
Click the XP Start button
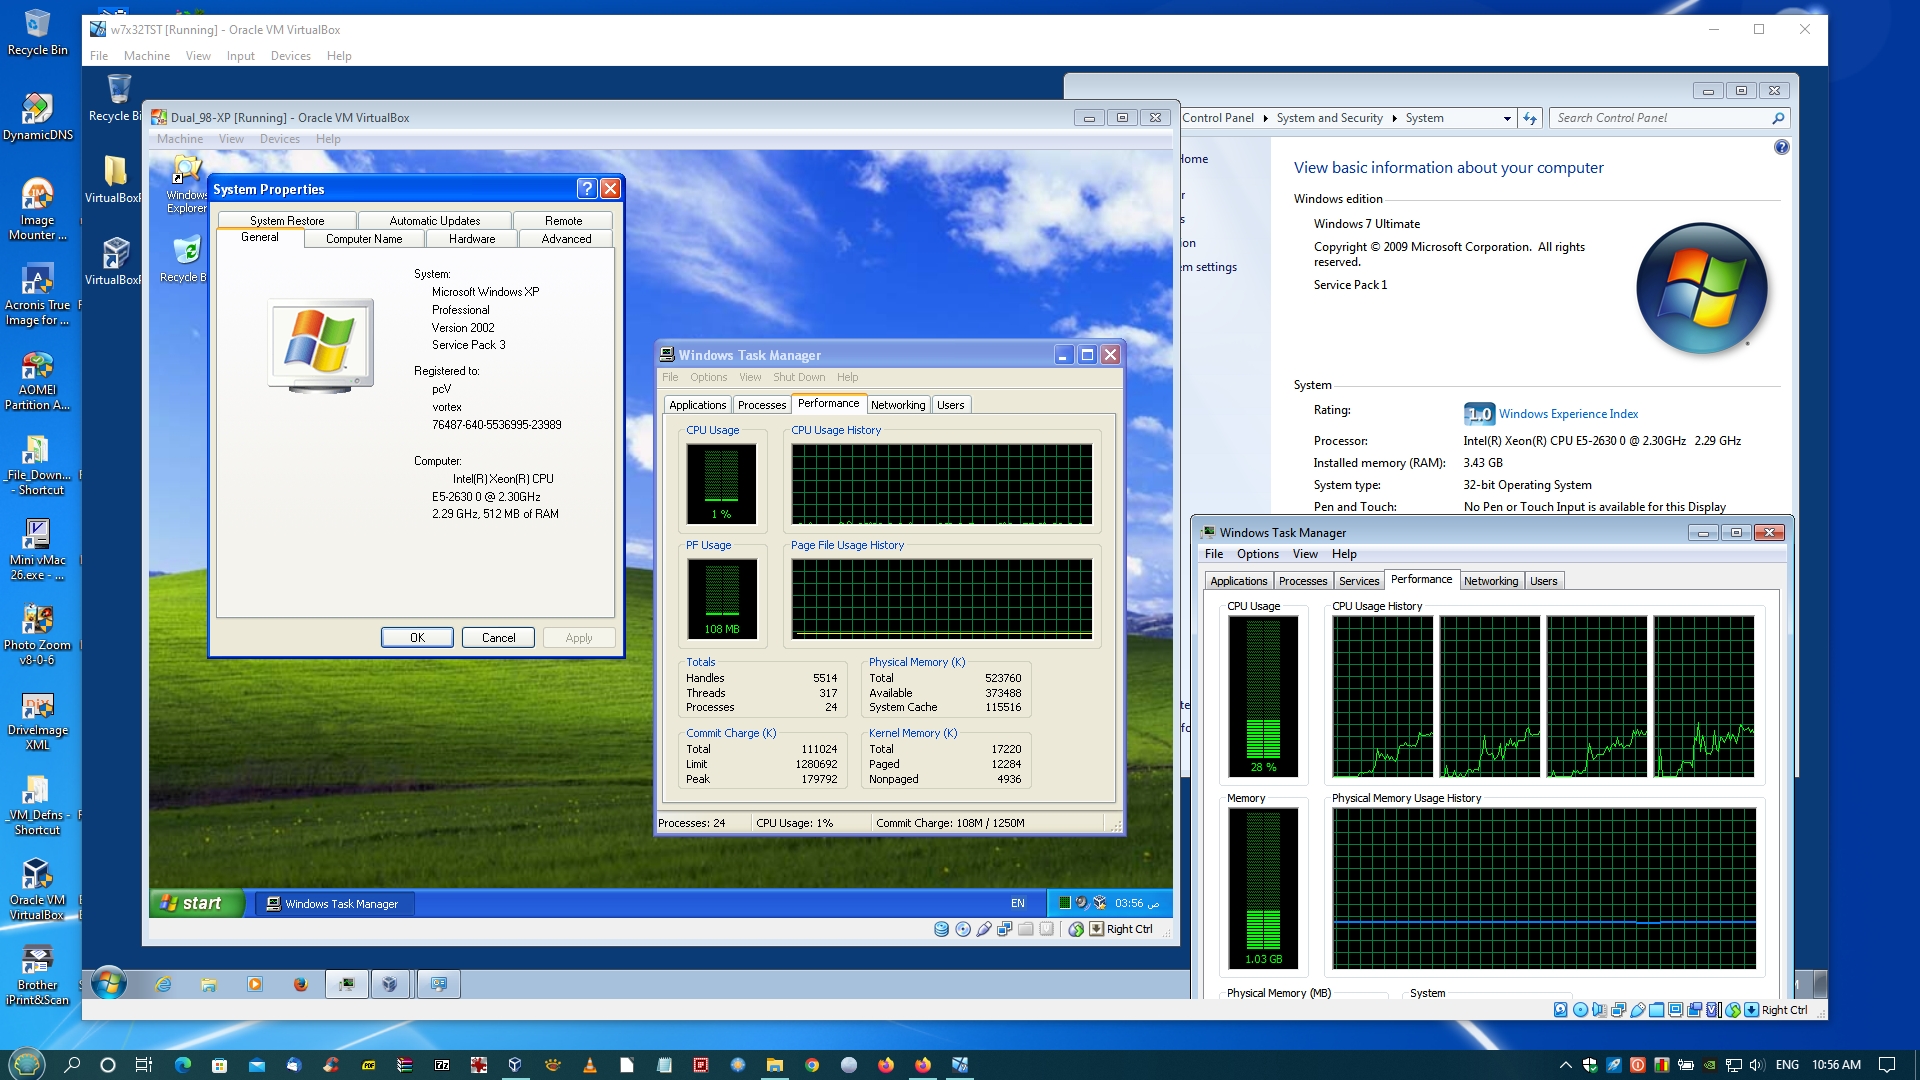click(197, 903)
